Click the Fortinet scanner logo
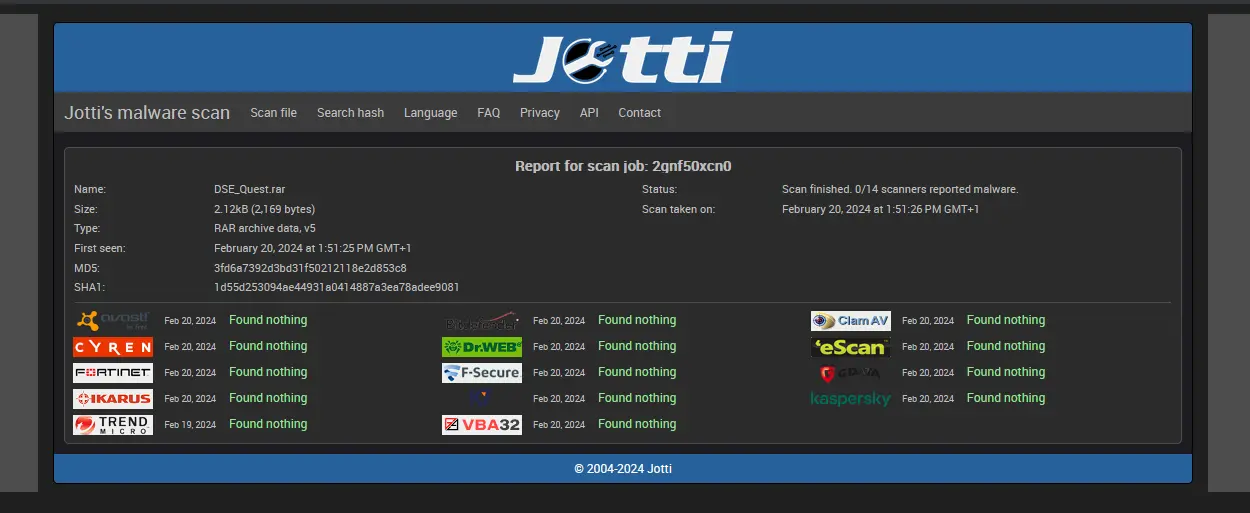1250x513 pixels. point(113,373)
